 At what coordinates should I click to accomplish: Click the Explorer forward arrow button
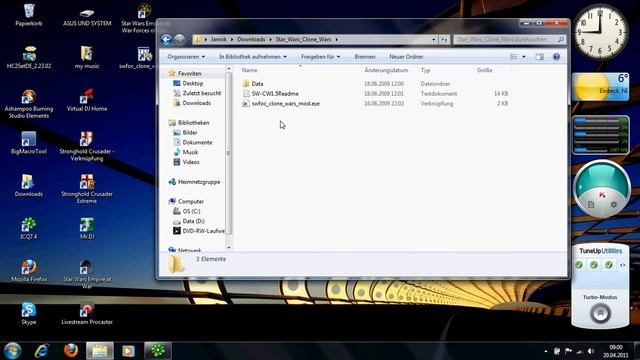(x=180, y=39)
